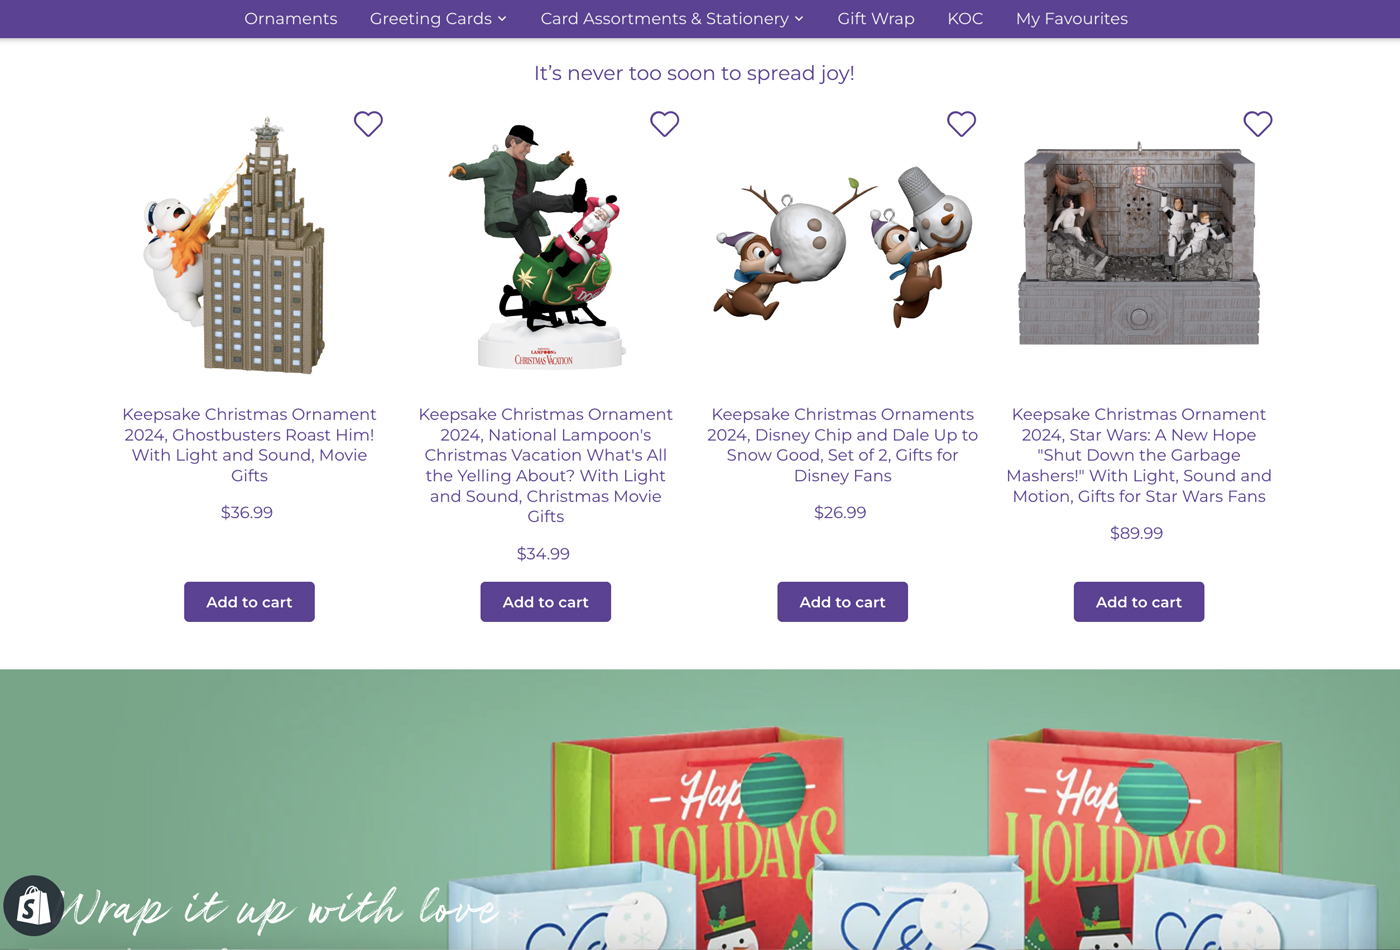The image size is (1400, 950).
Task: Expand the Greeting Cards dropdown menu
Action: (438, 19)
